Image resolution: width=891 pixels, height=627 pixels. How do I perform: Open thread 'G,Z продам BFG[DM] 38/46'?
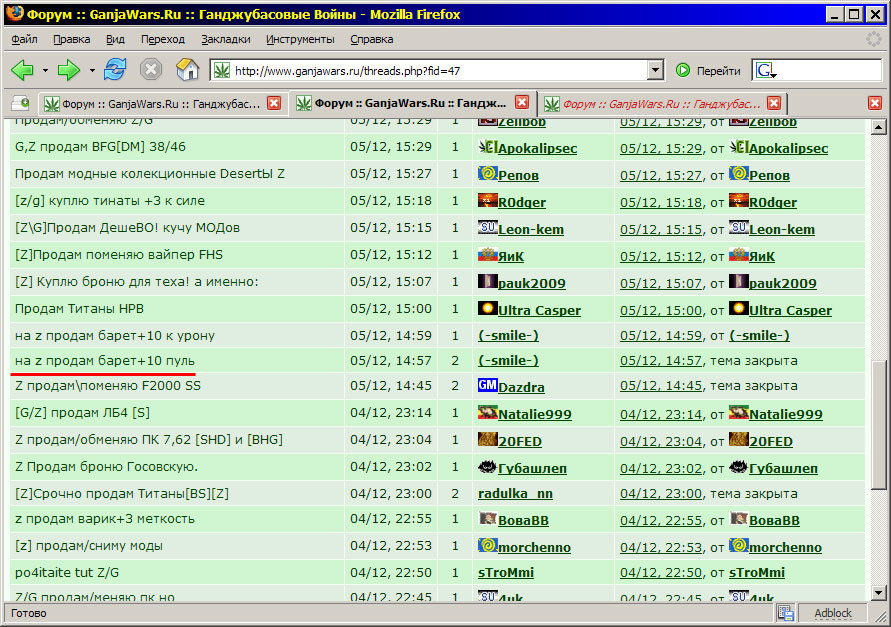[x=100, y=147]
